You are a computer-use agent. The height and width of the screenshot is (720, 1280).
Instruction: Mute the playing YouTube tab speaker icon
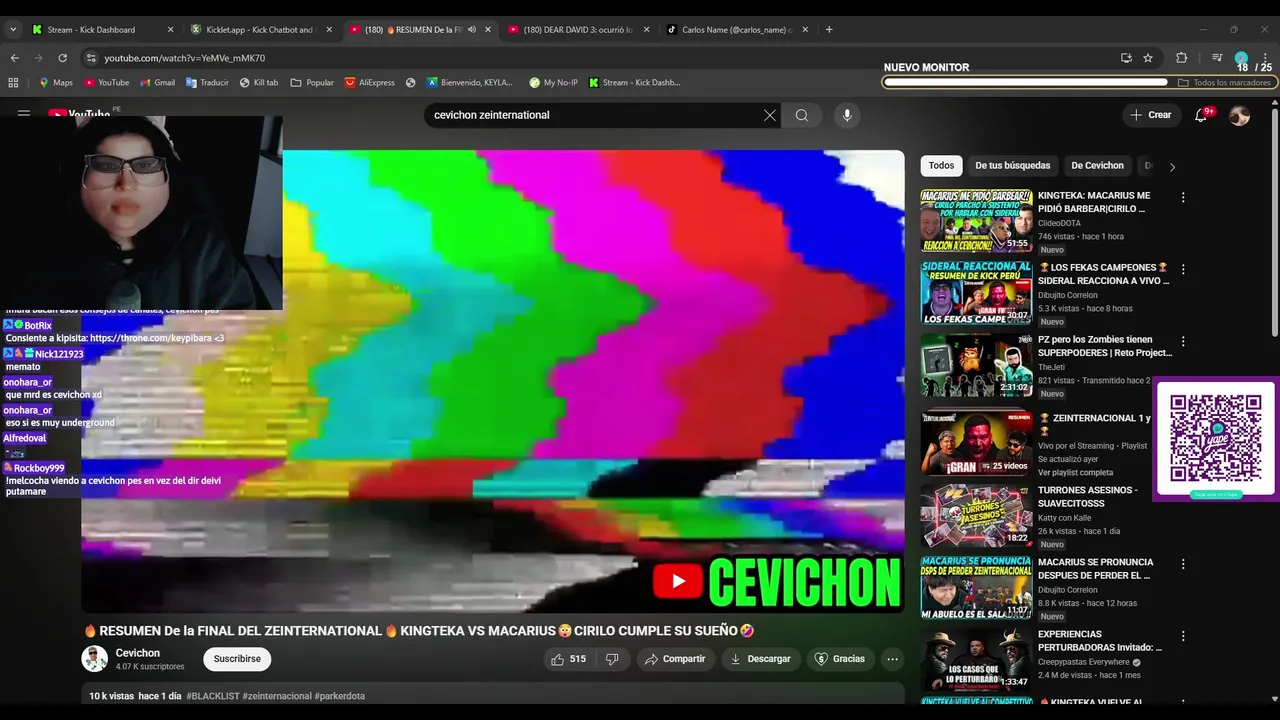(472, 30)
